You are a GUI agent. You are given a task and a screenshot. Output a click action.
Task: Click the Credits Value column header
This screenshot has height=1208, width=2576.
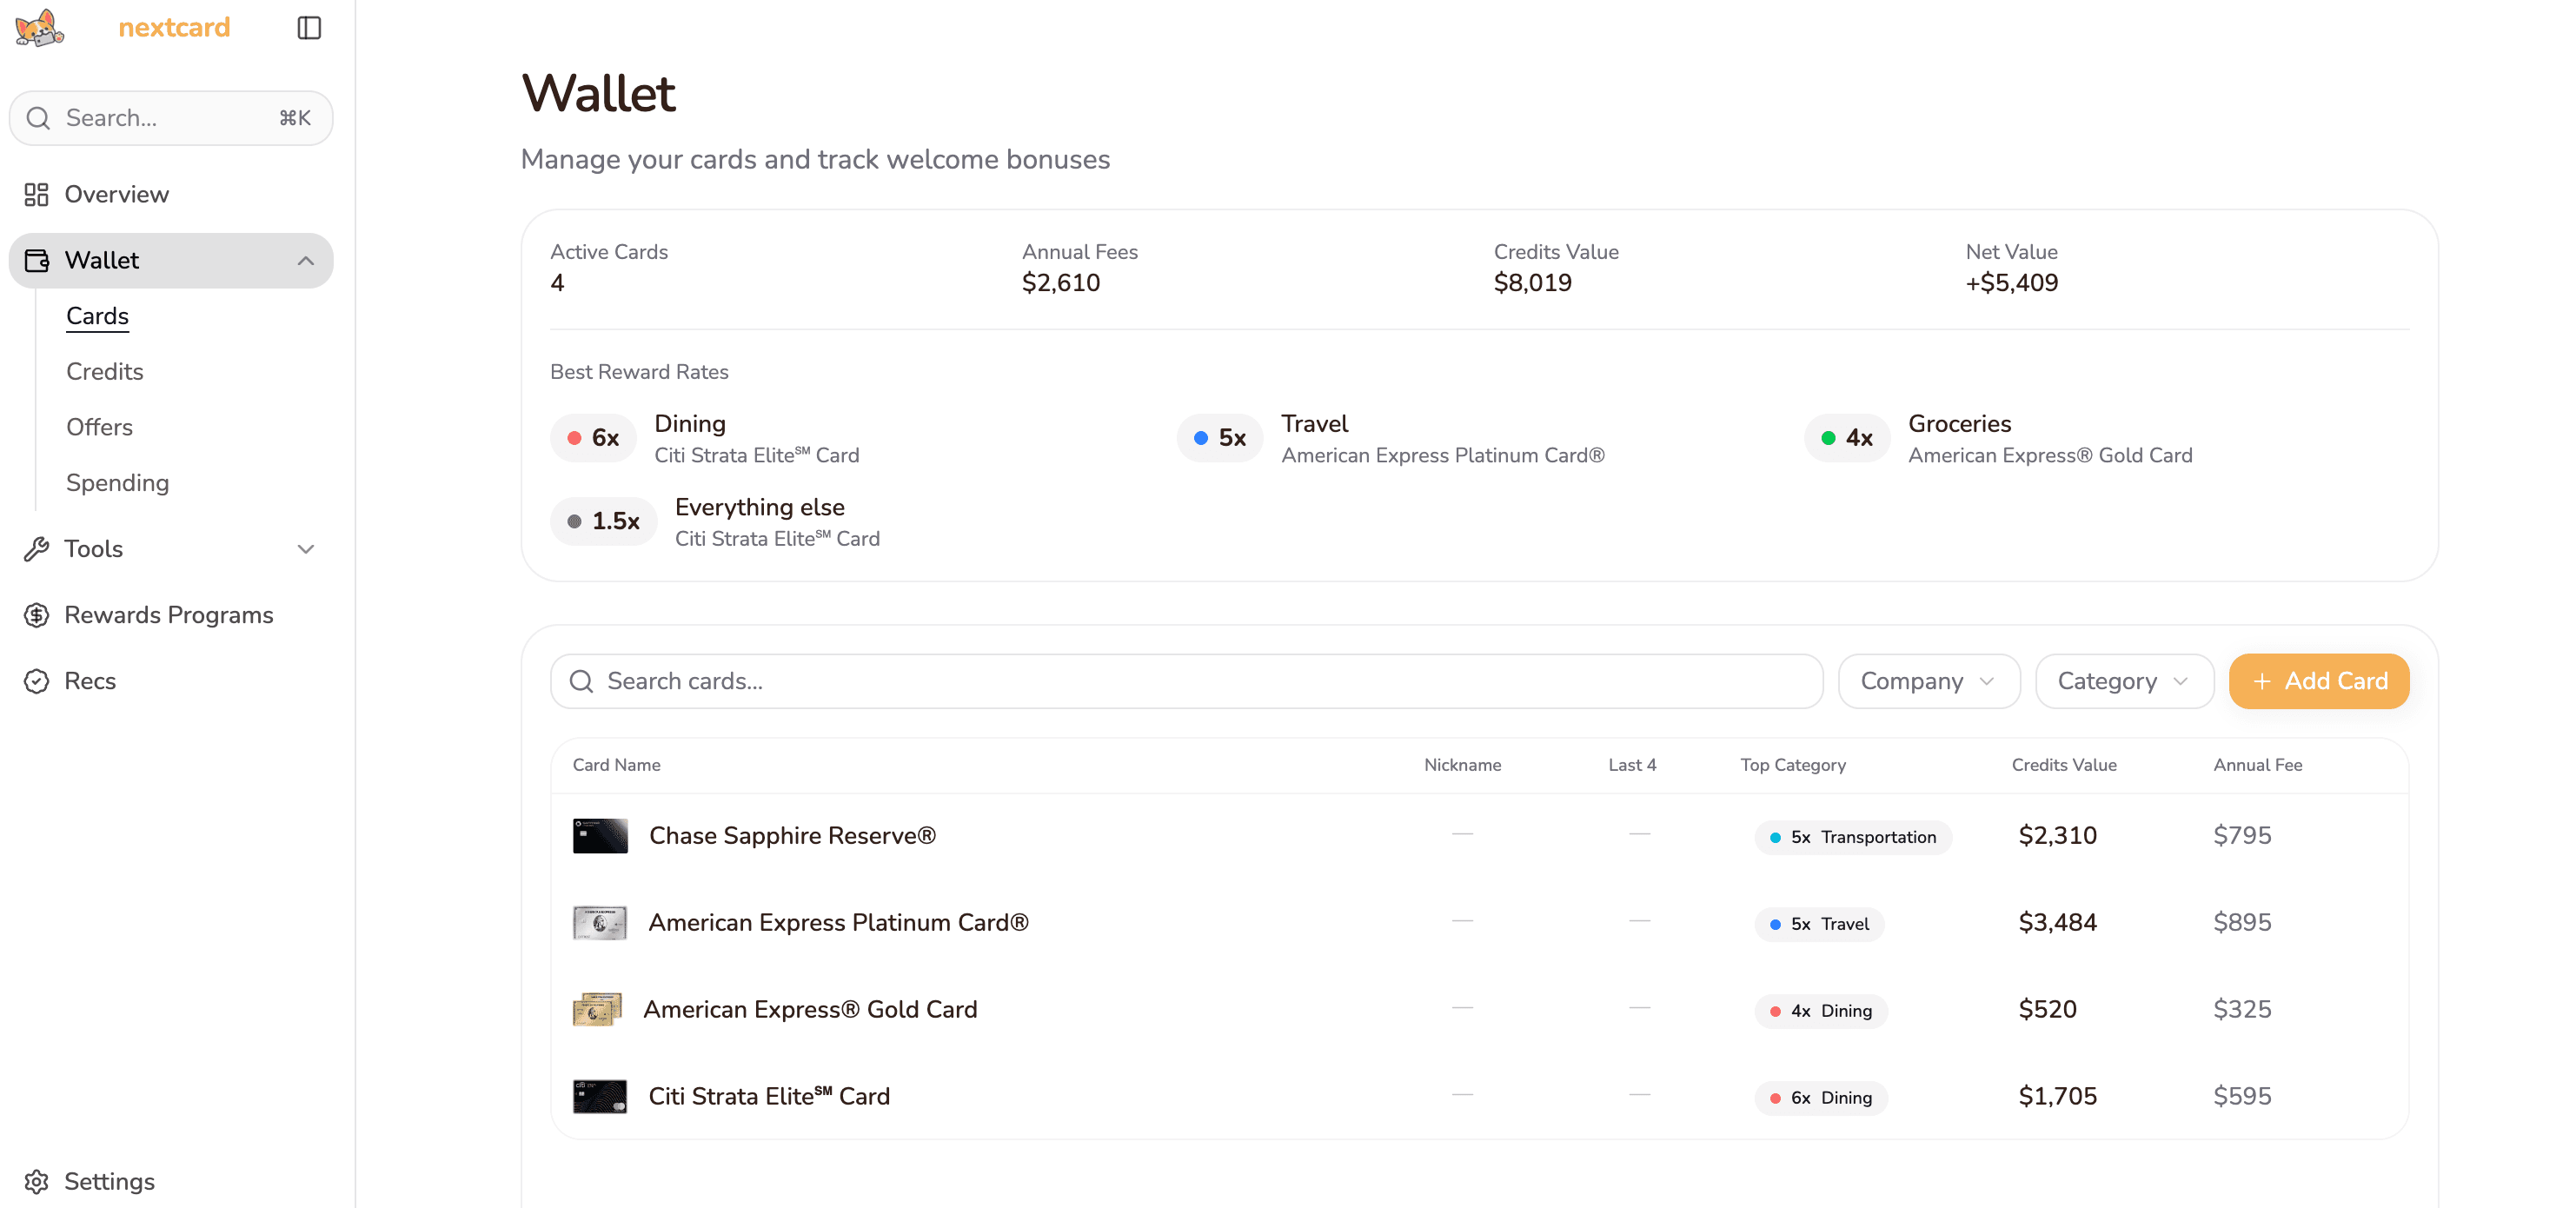tap(2064, 765)
